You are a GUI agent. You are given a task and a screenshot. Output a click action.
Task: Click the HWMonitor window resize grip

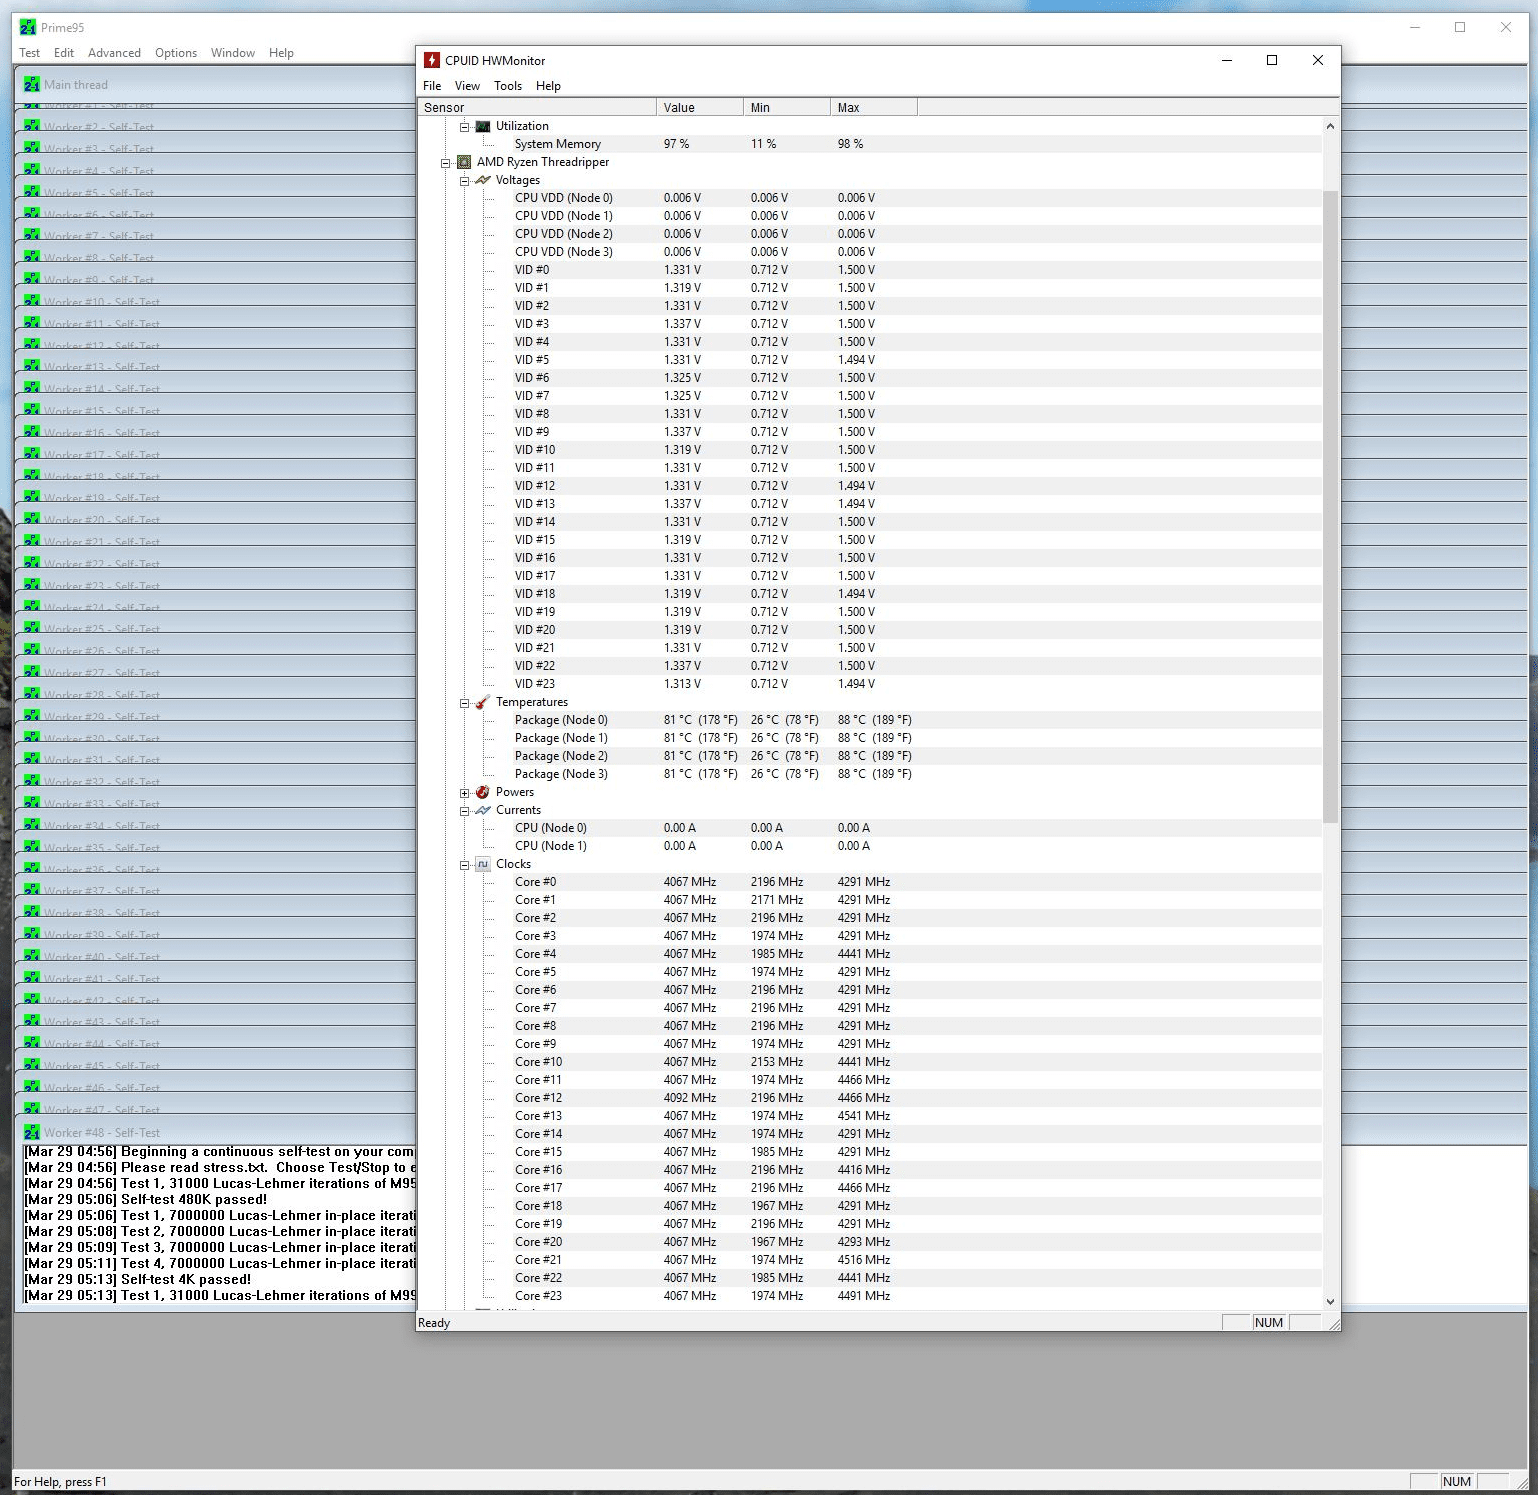pyautogui.click(x=1333, y=1324)
